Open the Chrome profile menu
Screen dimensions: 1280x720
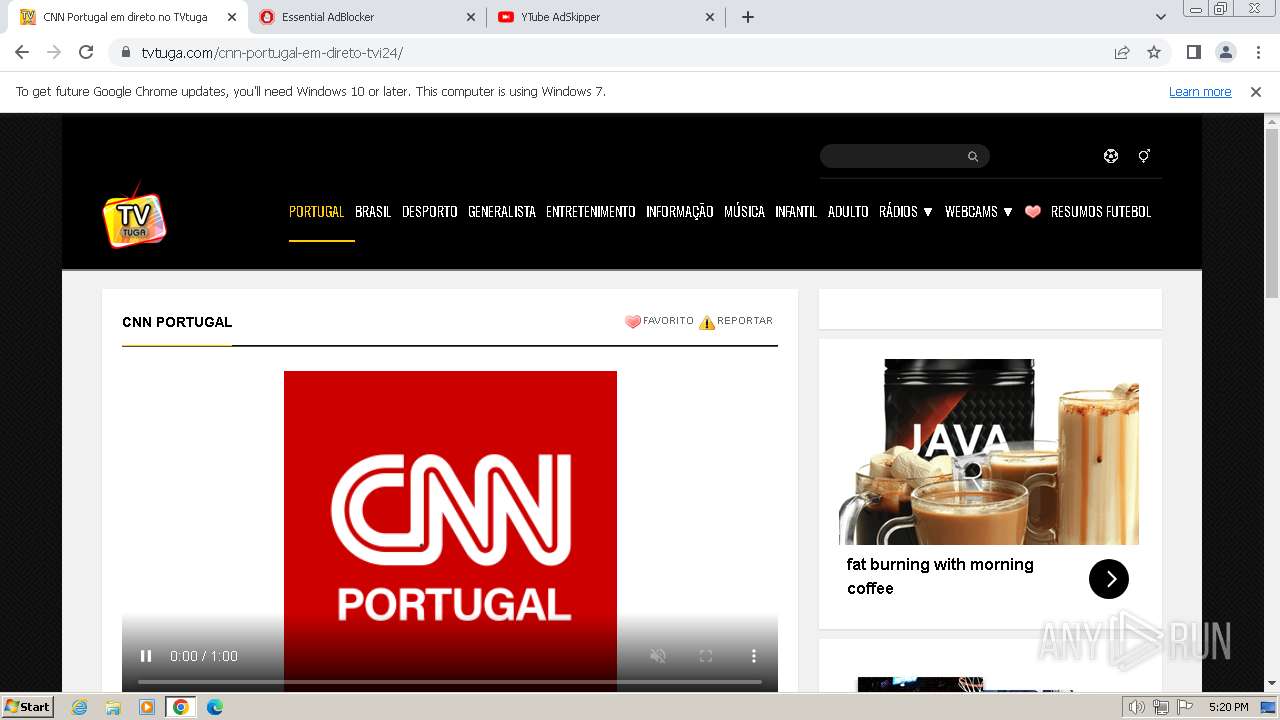click(1226, 53)
